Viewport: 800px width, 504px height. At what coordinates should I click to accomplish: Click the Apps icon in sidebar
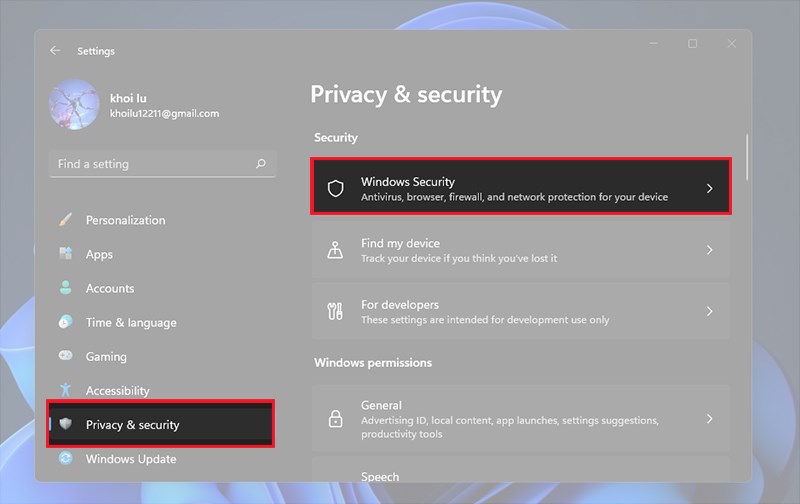(x=66, y=254)
